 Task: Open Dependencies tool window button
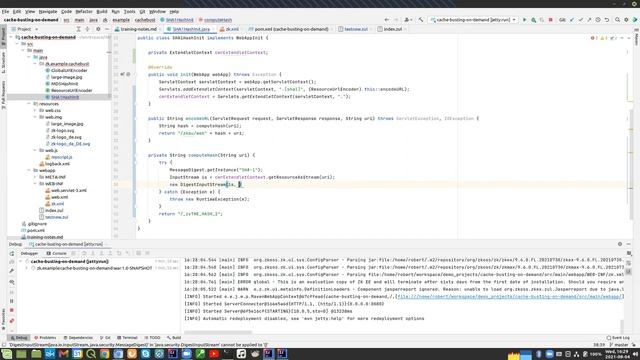(78, 338)
